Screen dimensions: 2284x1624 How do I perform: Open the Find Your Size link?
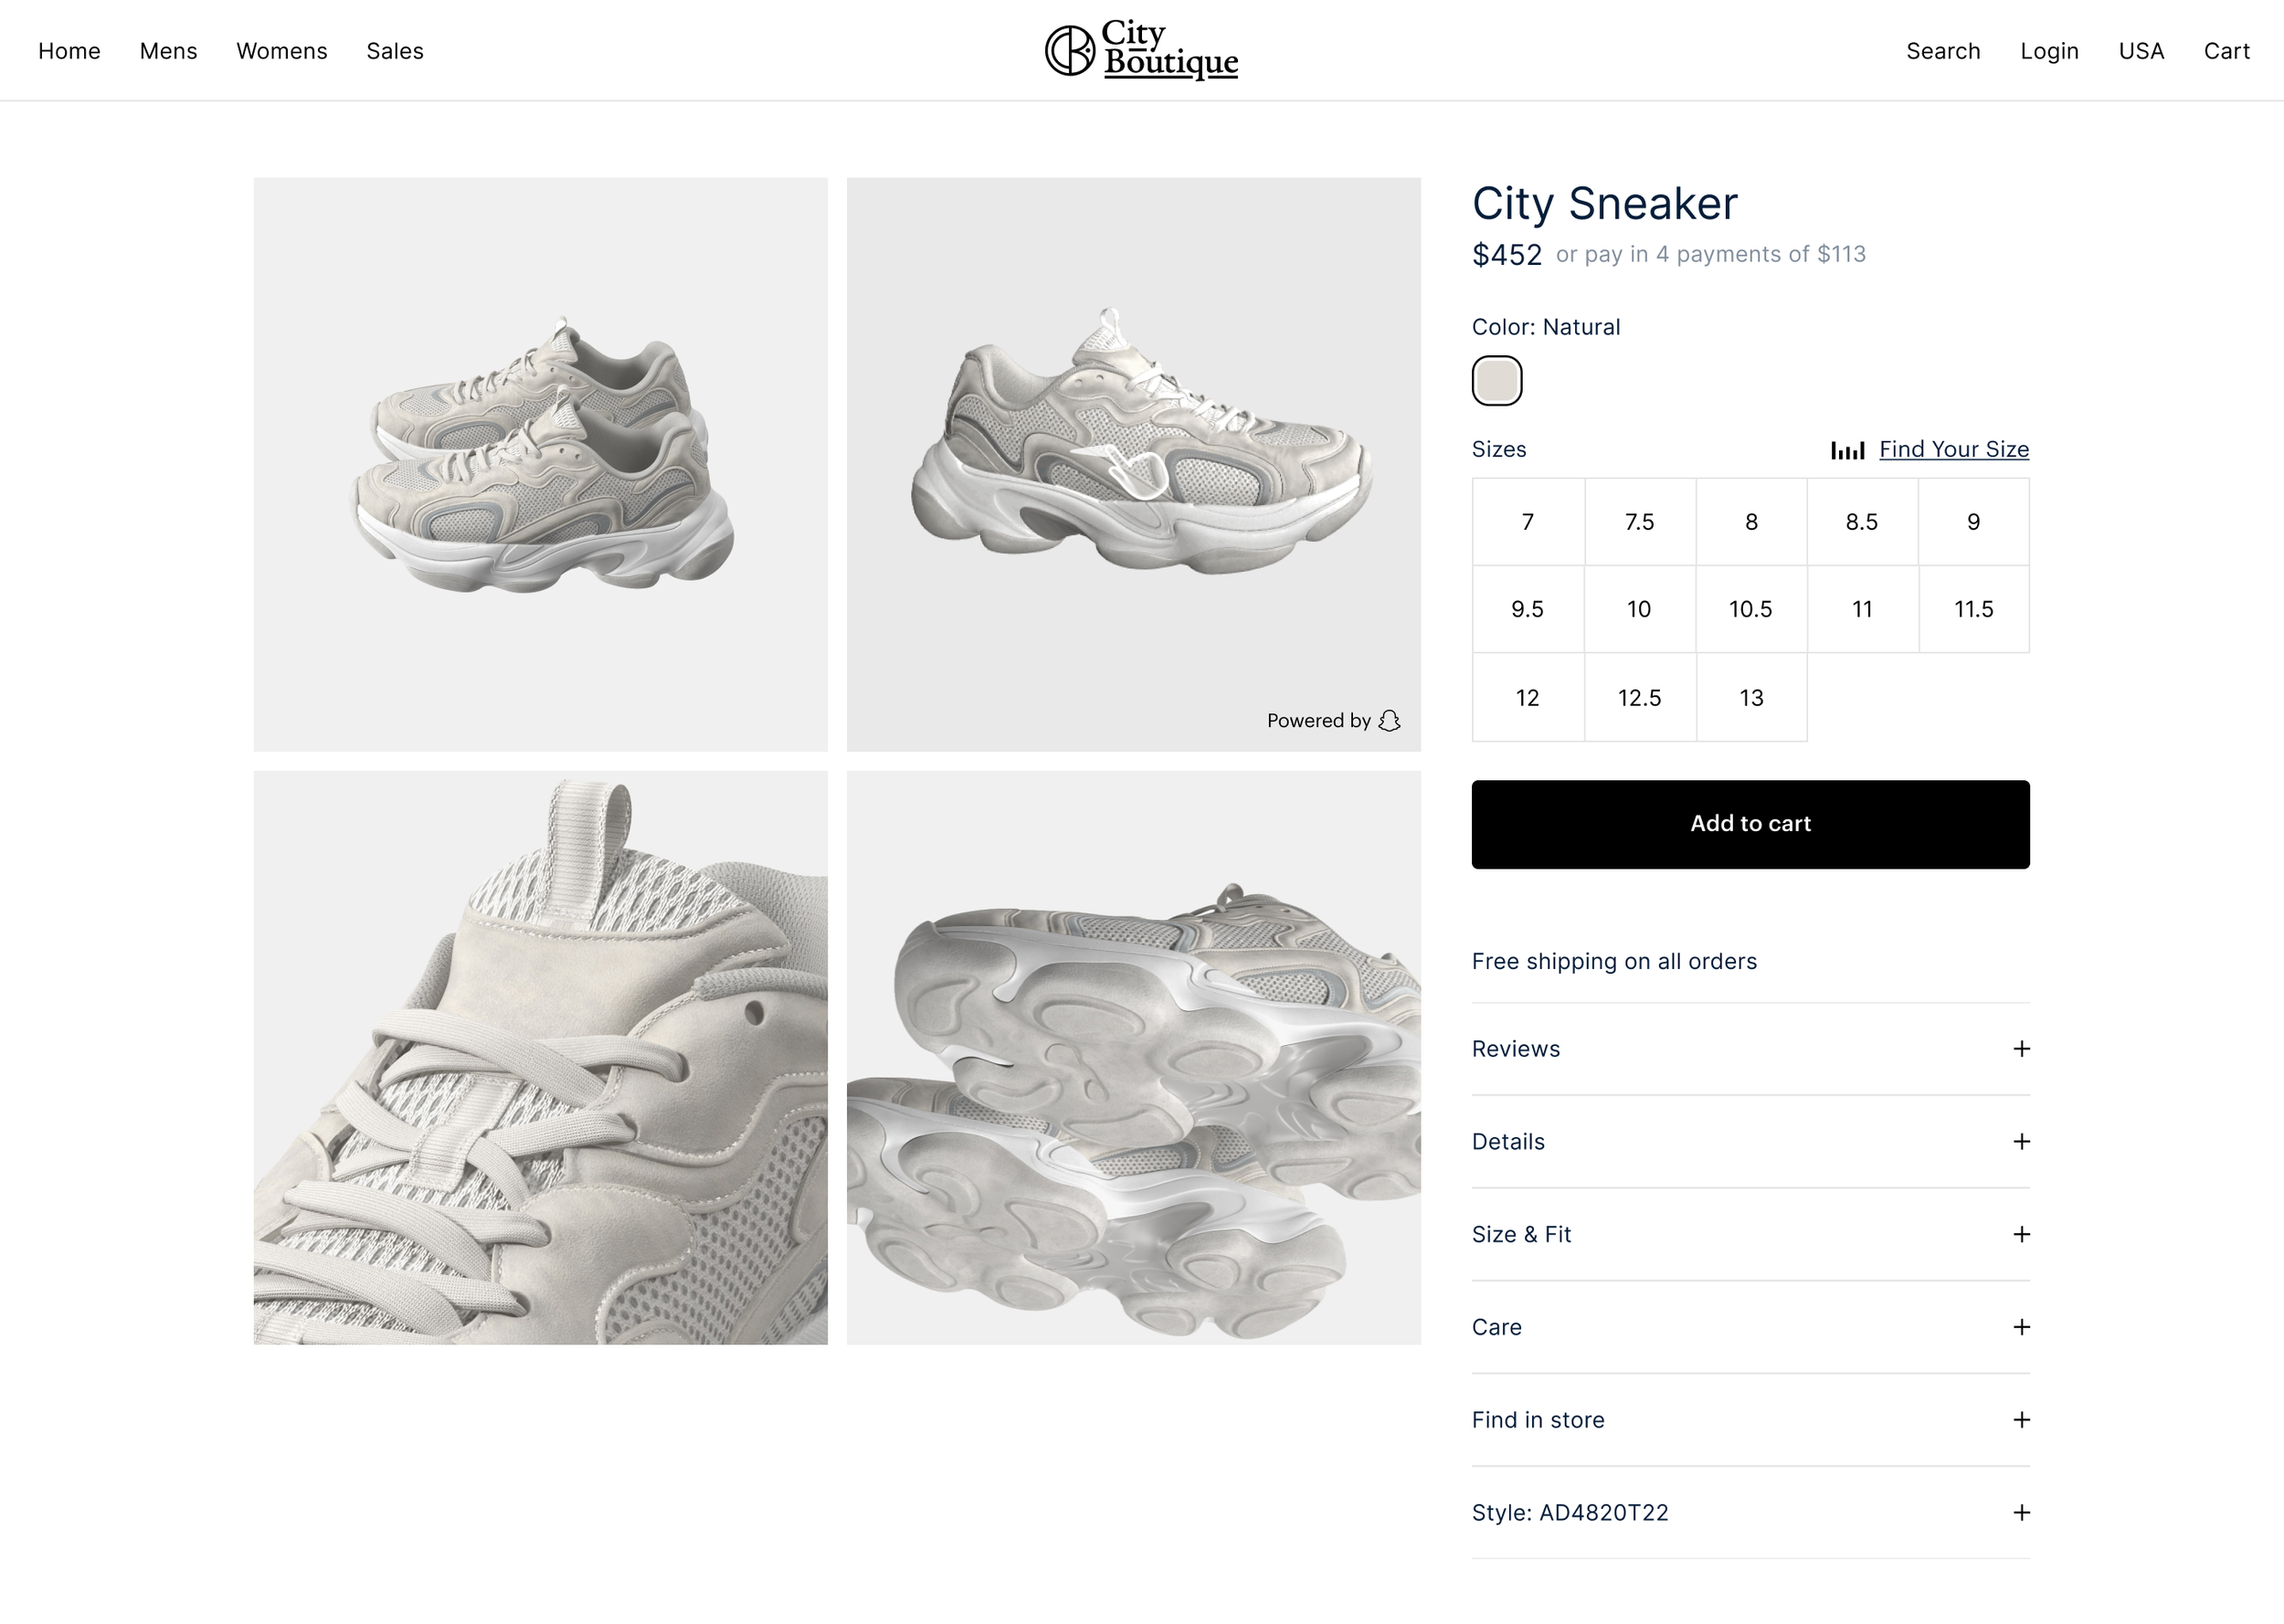[x=1954, y=450]
